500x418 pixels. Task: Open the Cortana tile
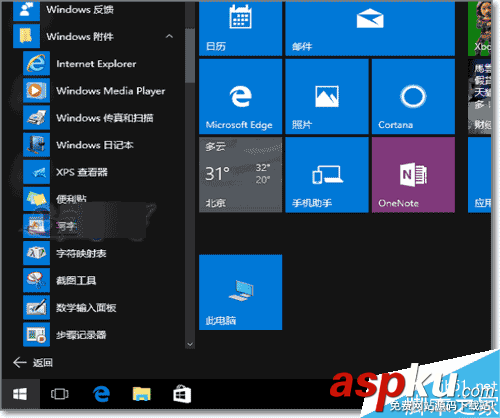[413, 97]
